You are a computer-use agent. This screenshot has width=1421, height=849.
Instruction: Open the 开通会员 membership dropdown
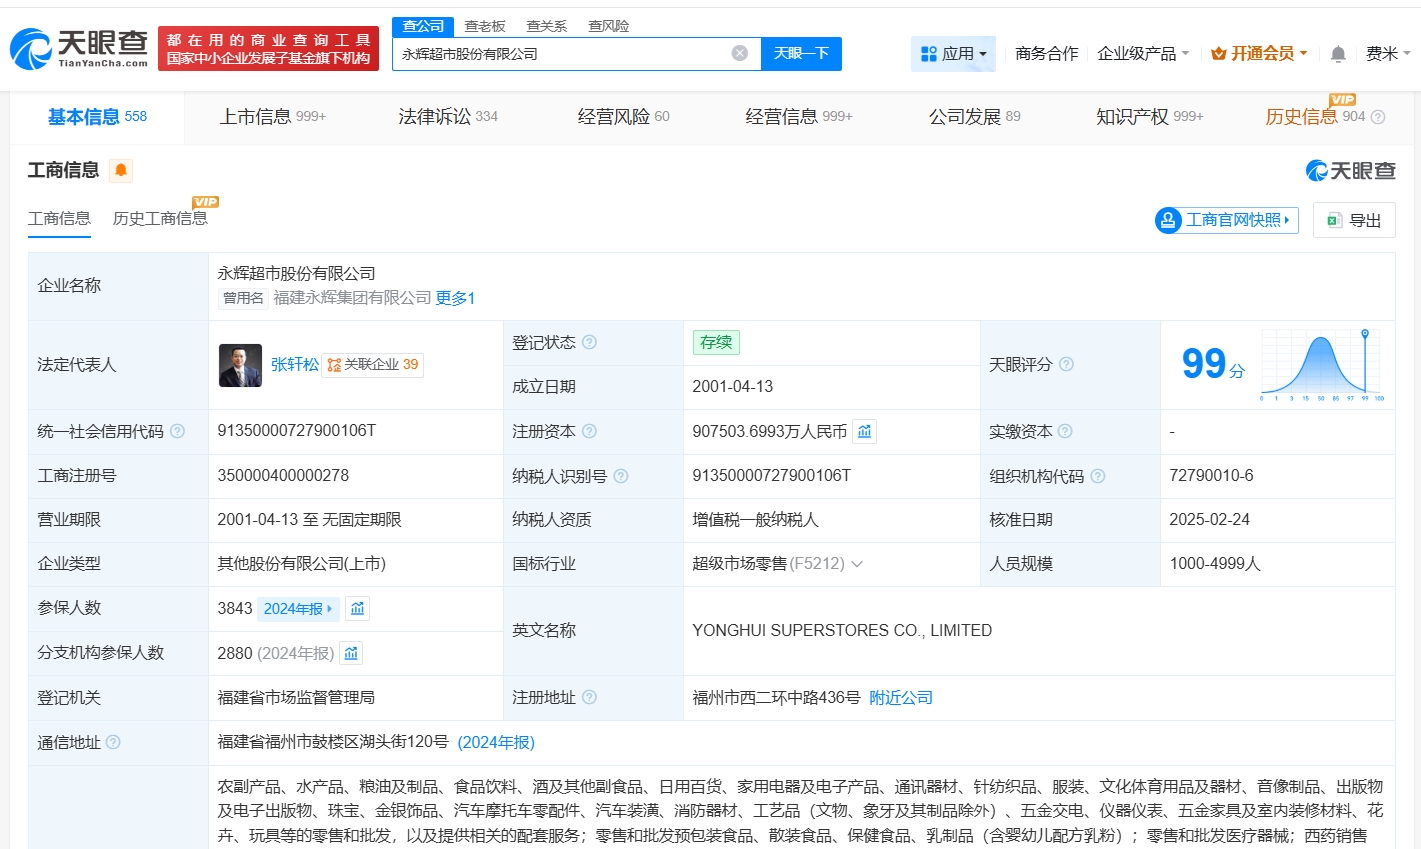[x=1259, y=54]
